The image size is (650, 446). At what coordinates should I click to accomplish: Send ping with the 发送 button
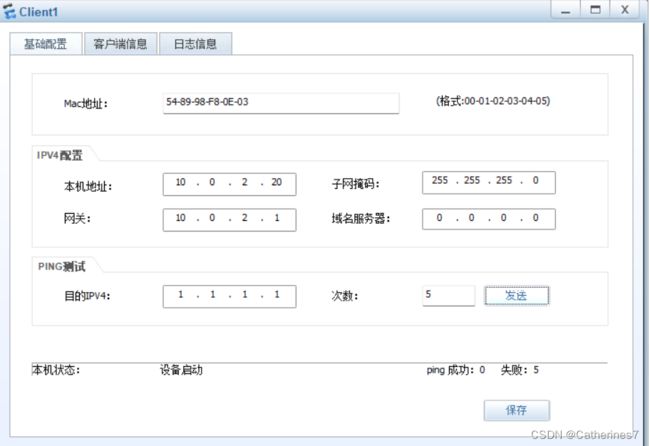point(517,296)
